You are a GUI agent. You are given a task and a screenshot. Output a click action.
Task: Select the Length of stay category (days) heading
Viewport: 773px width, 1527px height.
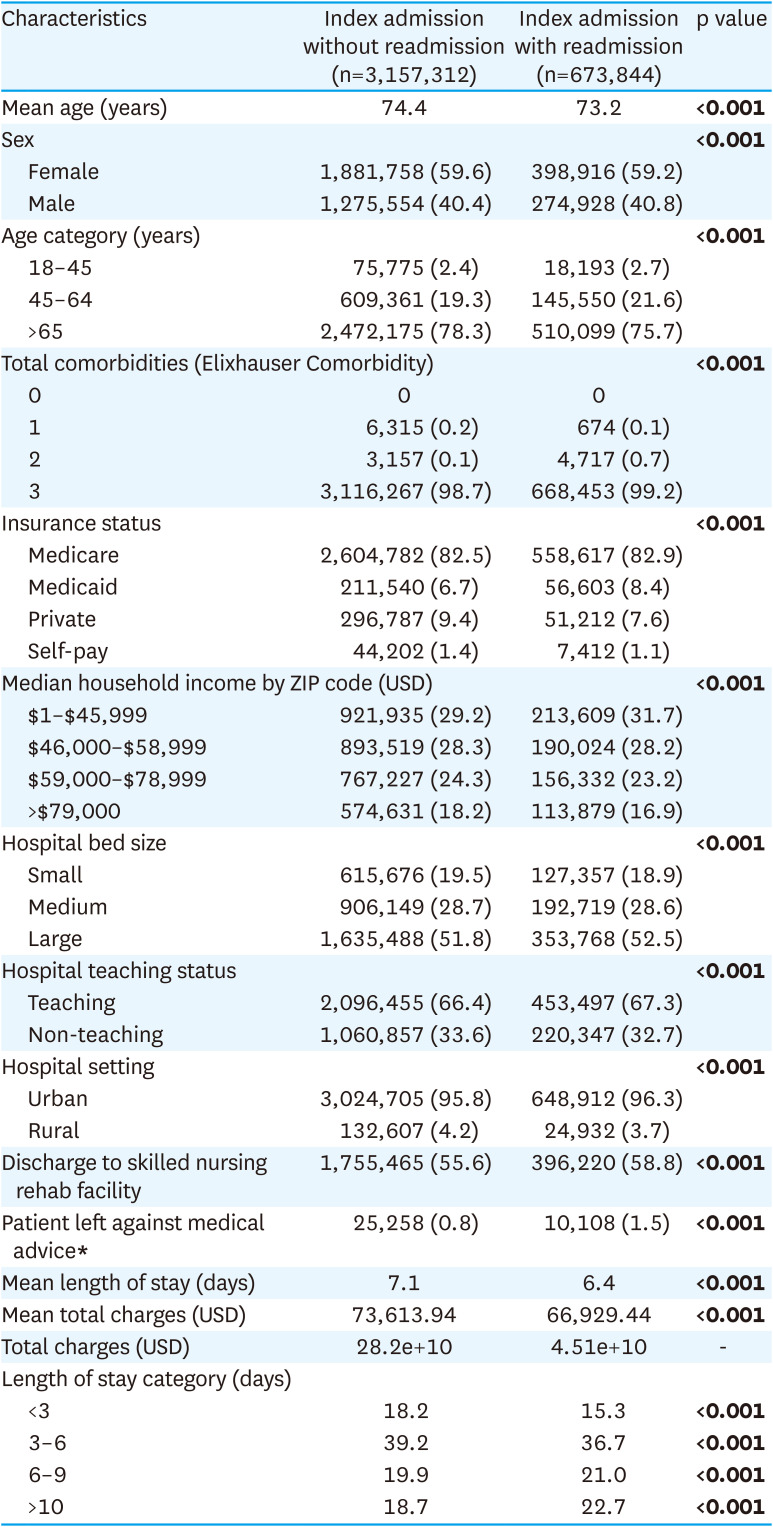(146, 1379)
